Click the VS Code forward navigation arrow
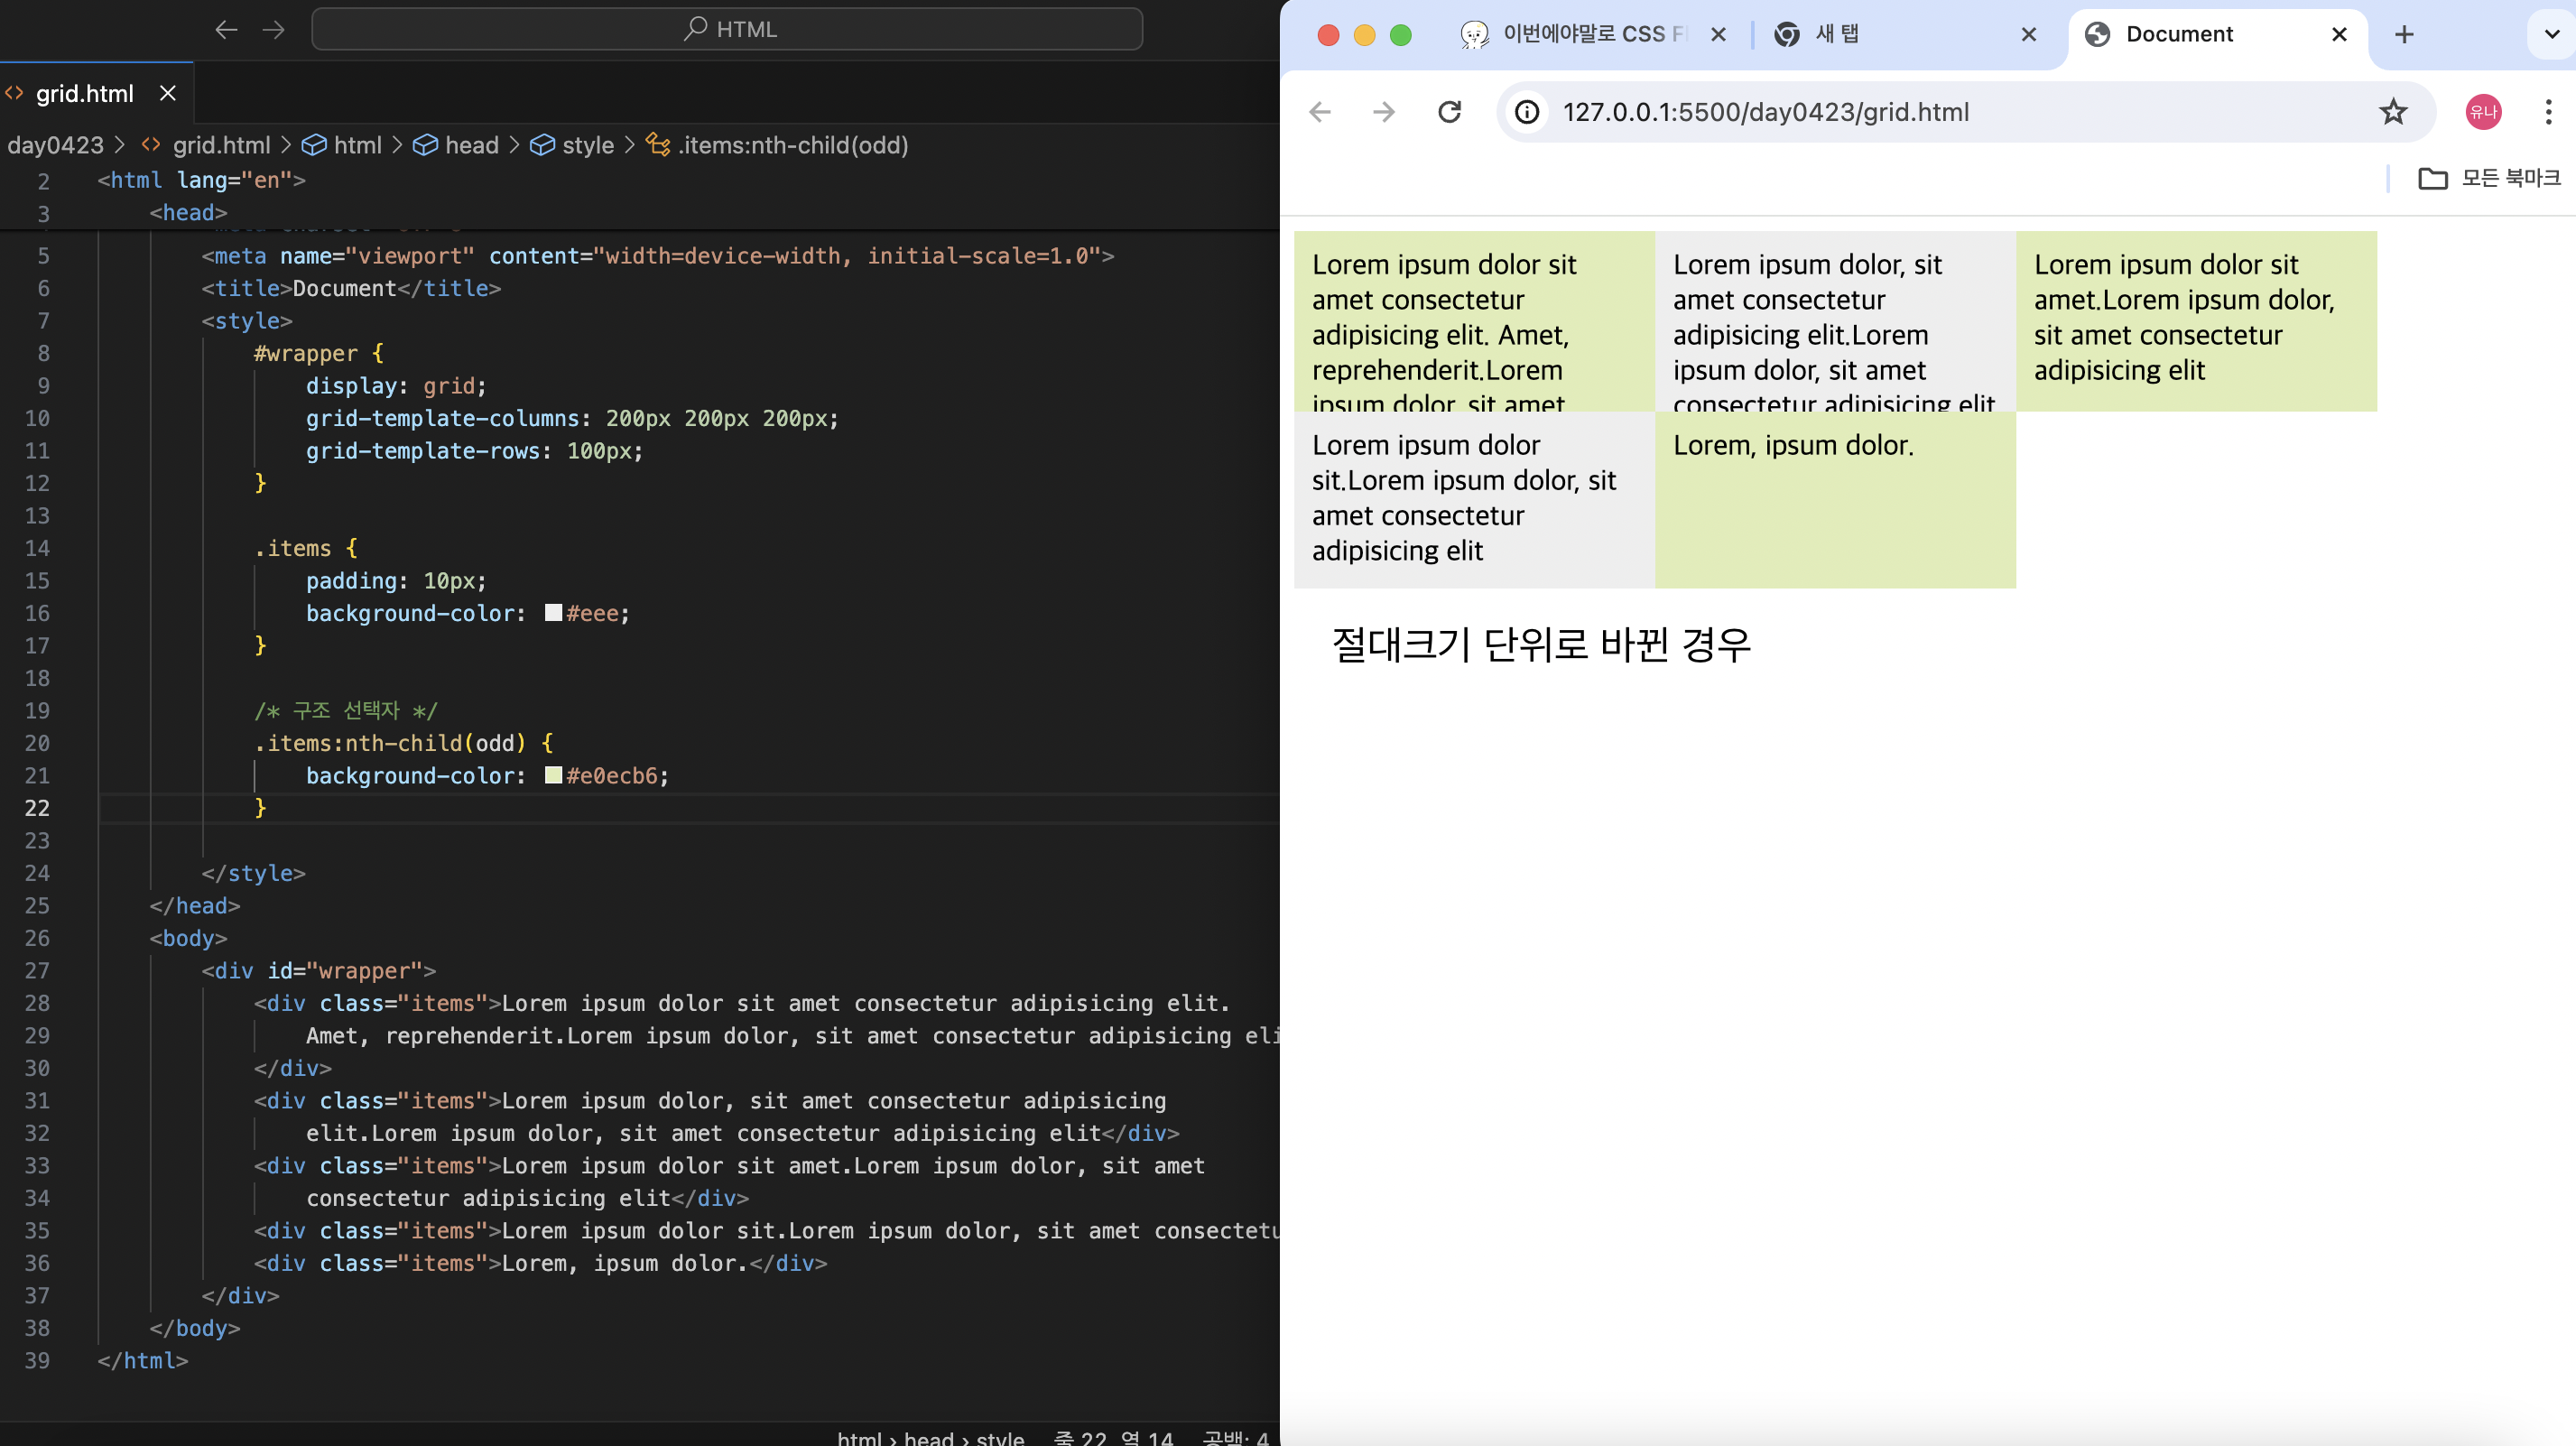 (273, 29)
